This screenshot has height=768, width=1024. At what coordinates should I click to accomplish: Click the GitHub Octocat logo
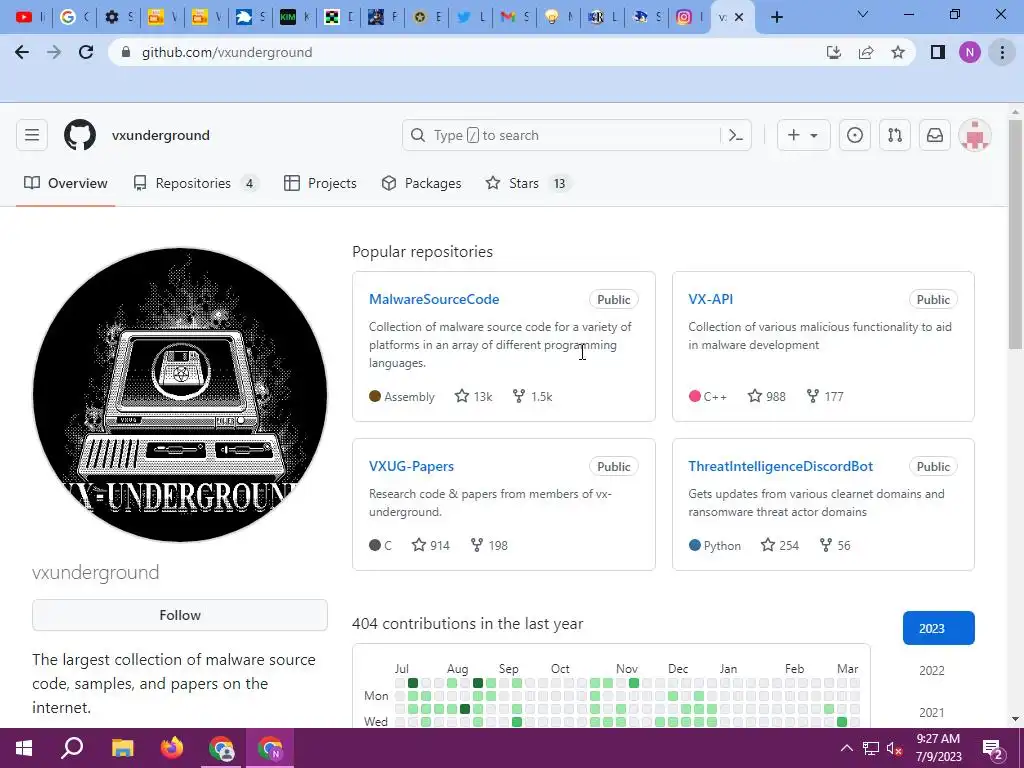pyautogui.click(x=80, y=135)
